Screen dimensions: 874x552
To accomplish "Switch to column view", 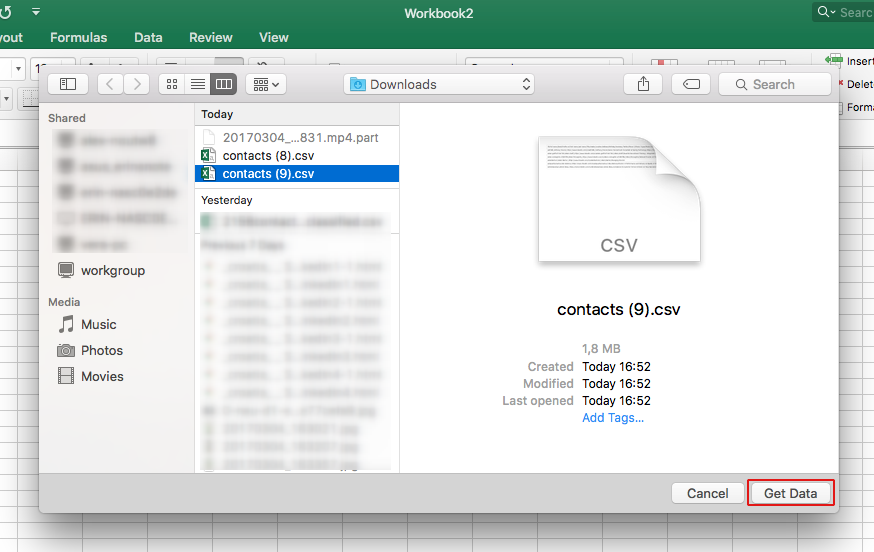I will 224,84.
